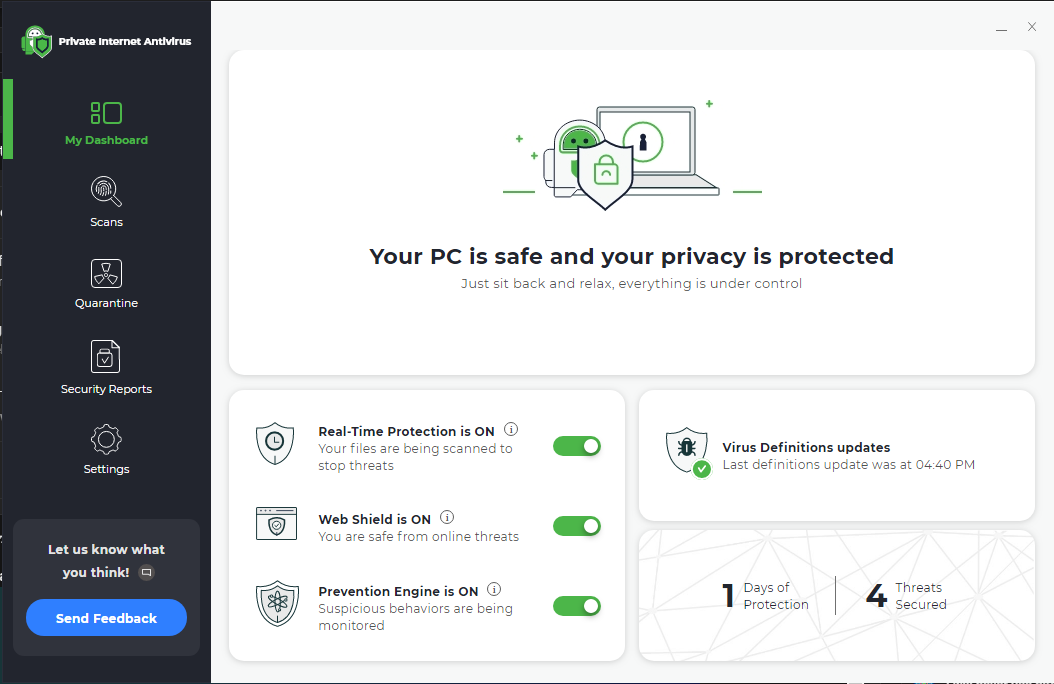The width and height of the screenshot is (1054, 684).
Task: Click the Virus Definitions updates heading
Action: click(x=806, y=447)
